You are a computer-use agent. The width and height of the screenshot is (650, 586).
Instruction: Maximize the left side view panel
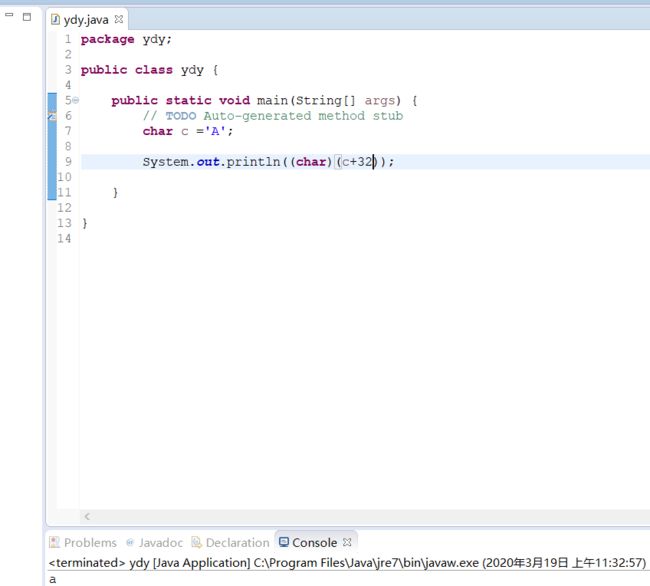(27, 17)
